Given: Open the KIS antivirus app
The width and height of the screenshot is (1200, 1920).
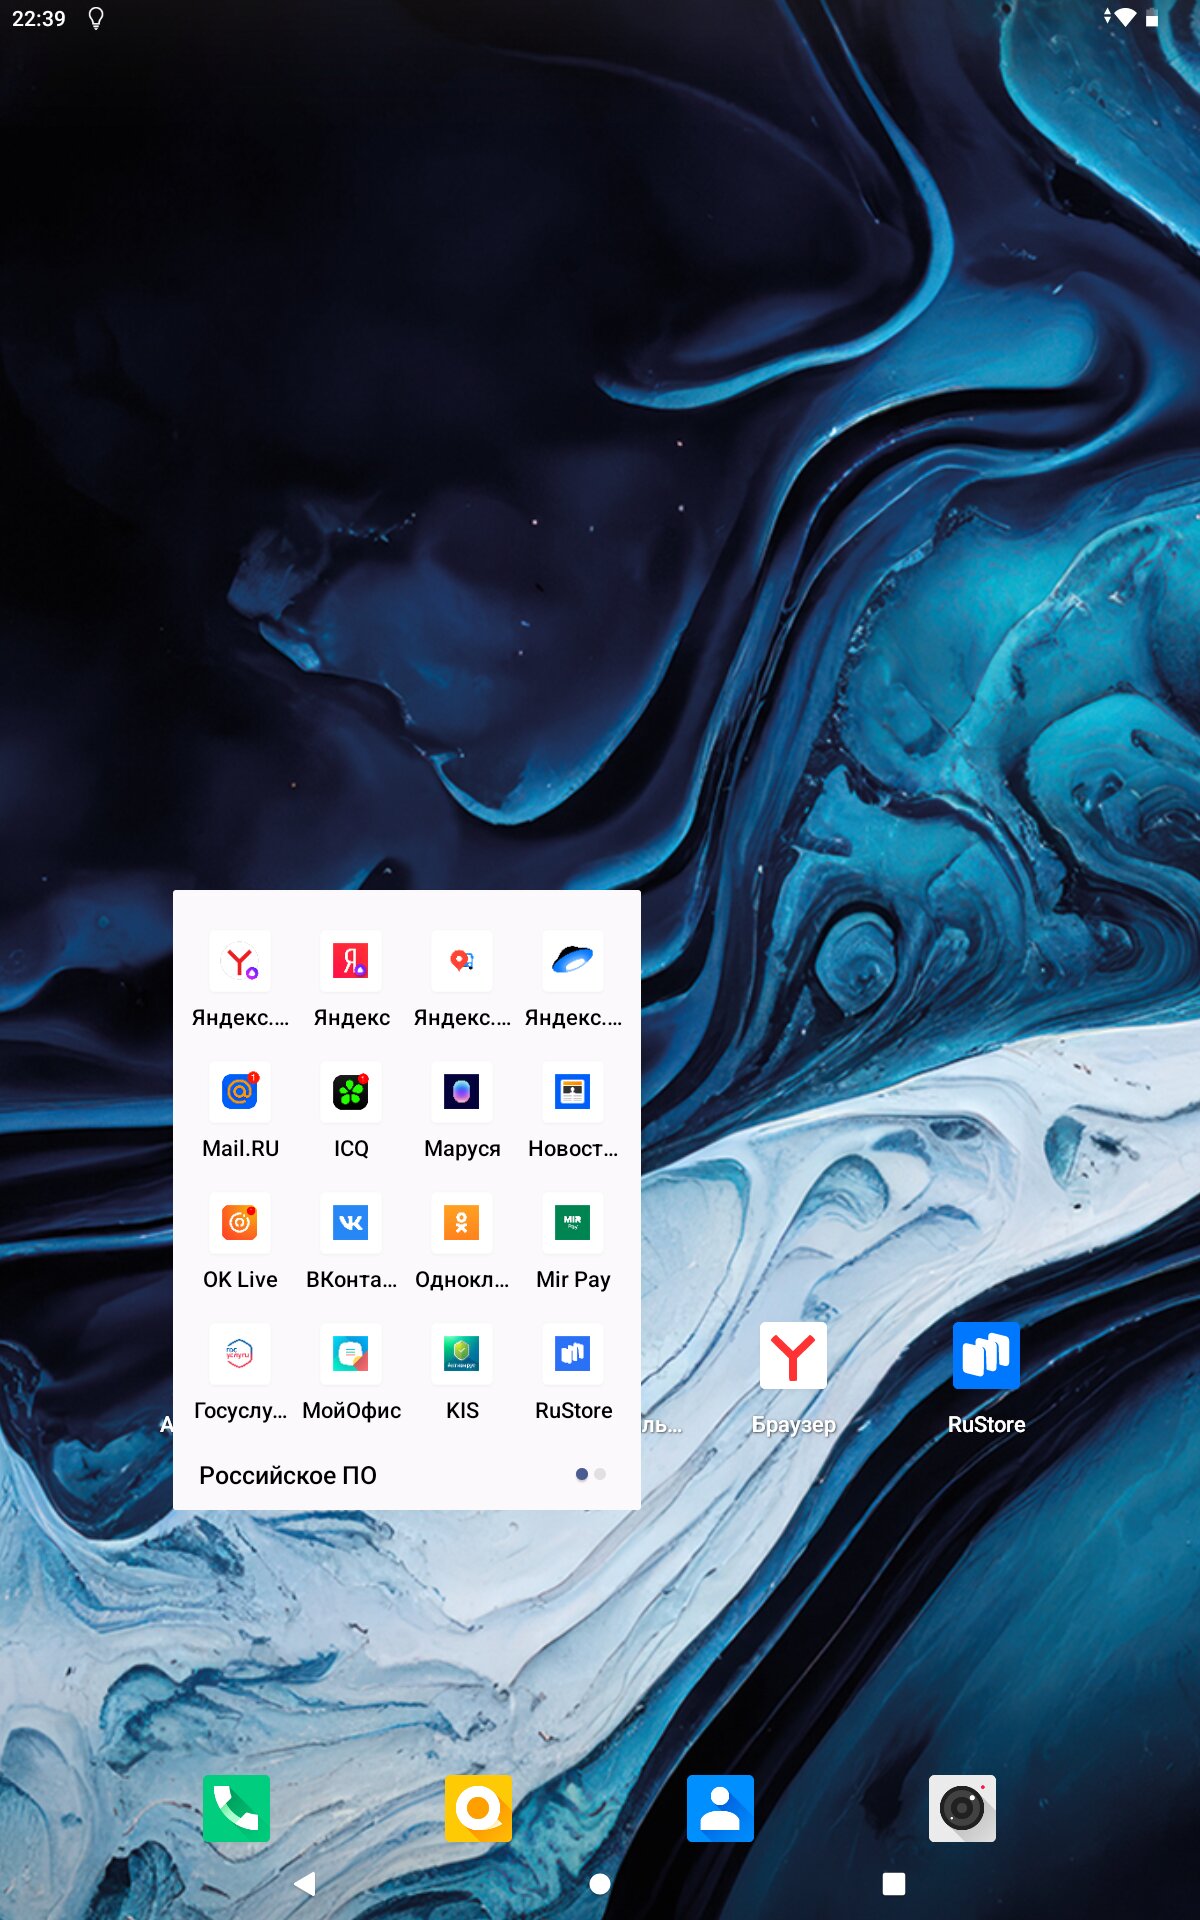Looking at the screenshot, I should (x=462, y=1354).
